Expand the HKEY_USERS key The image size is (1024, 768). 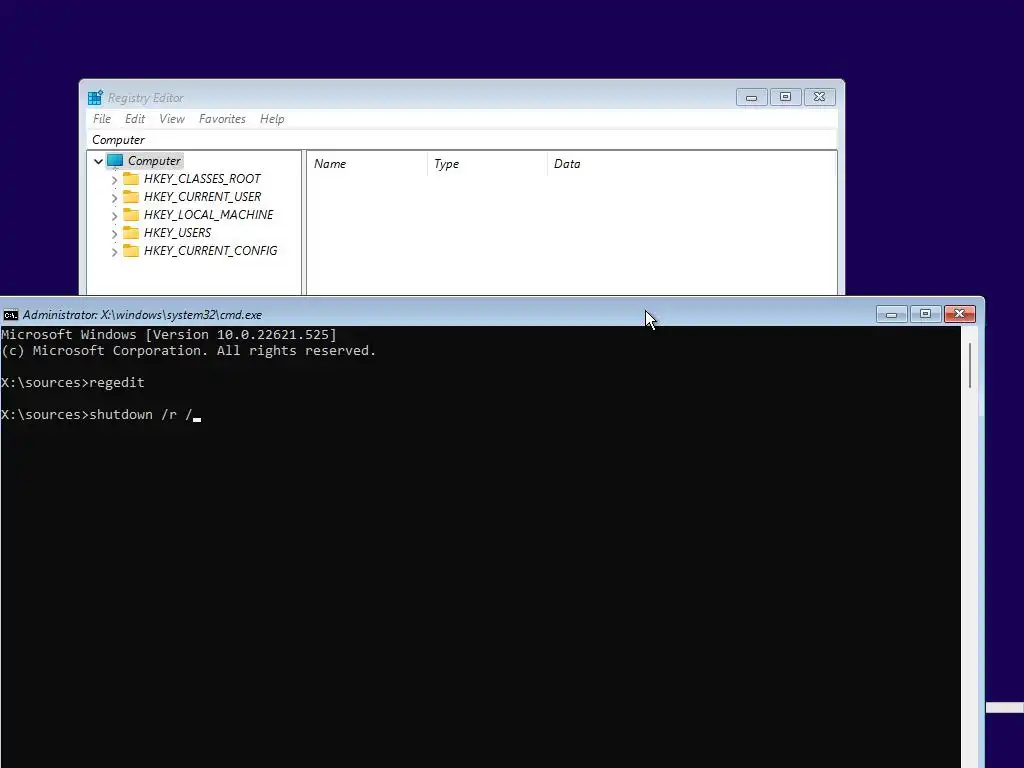click(x=114, y=233)
